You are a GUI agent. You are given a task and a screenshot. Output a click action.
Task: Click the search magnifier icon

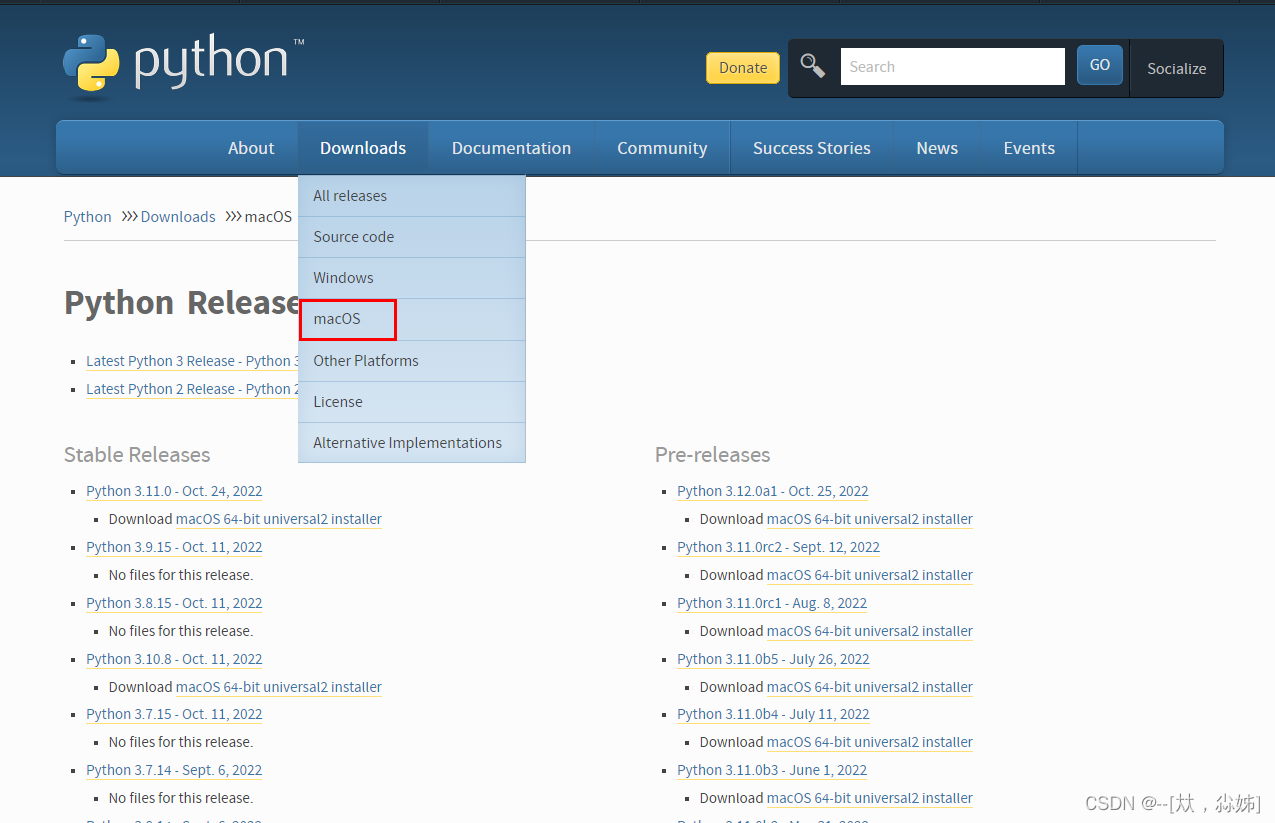tap(813, 66)
